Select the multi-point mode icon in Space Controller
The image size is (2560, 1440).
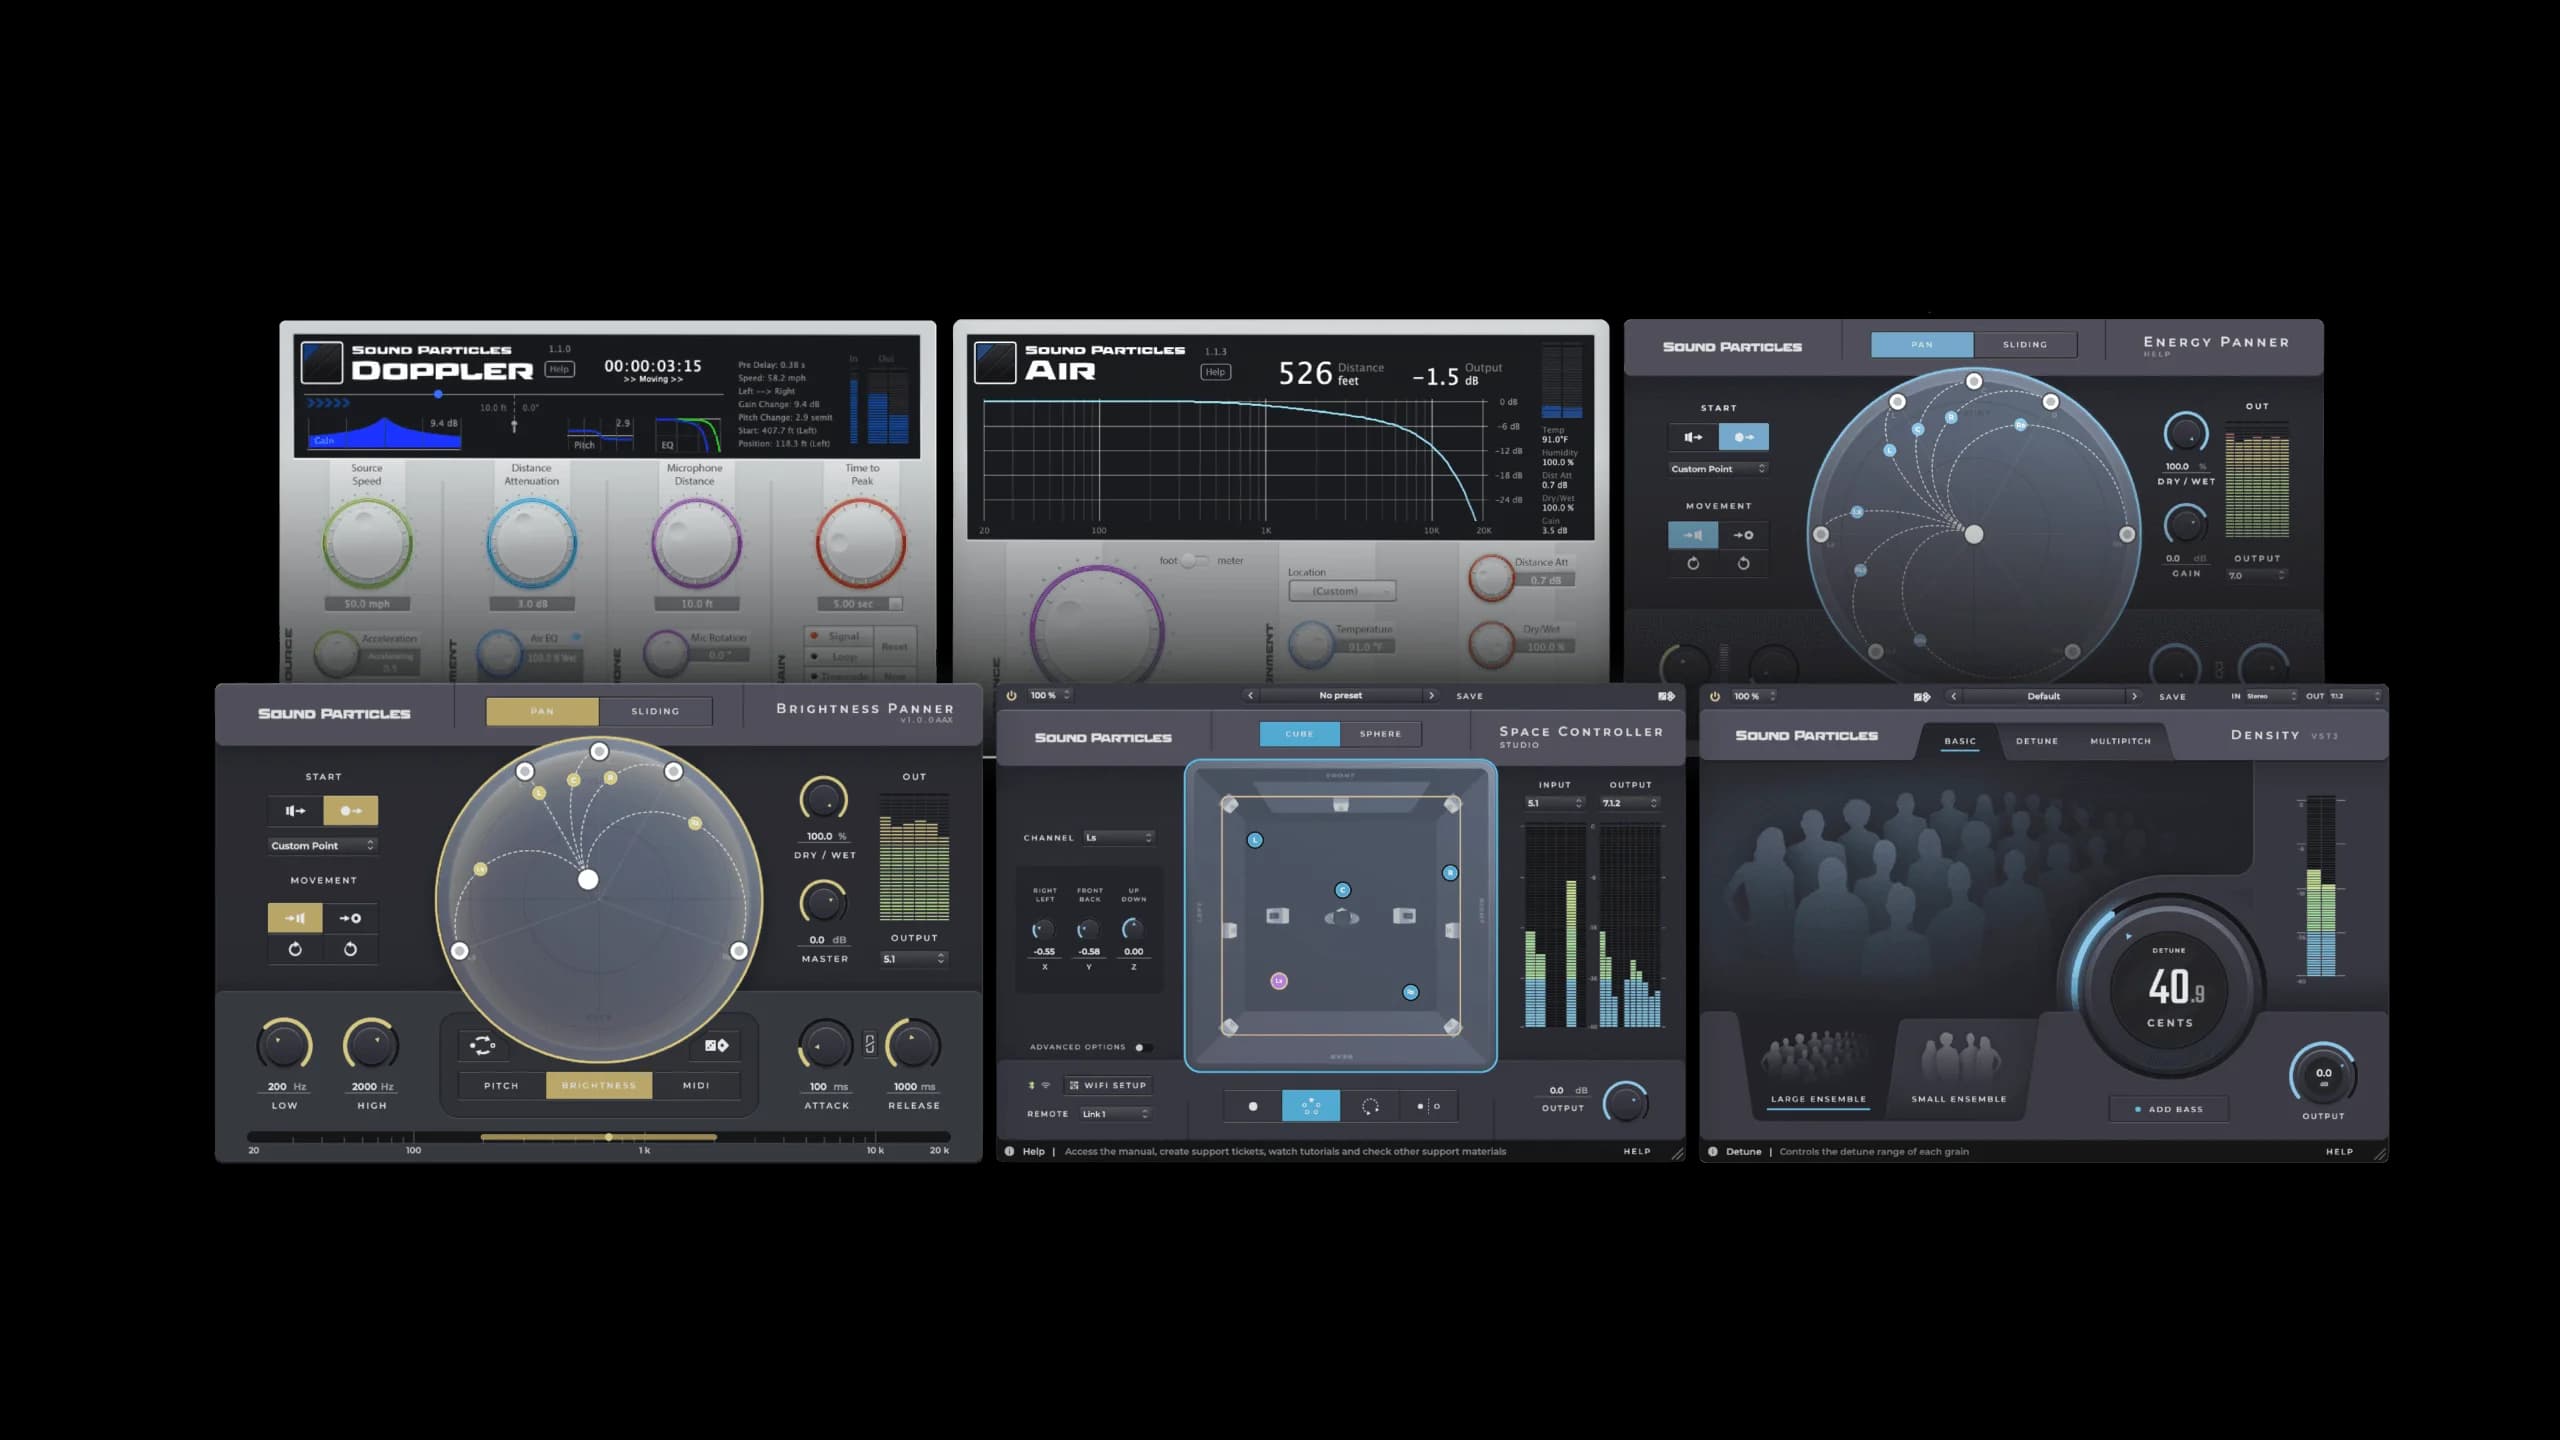coord(1311,1106)
